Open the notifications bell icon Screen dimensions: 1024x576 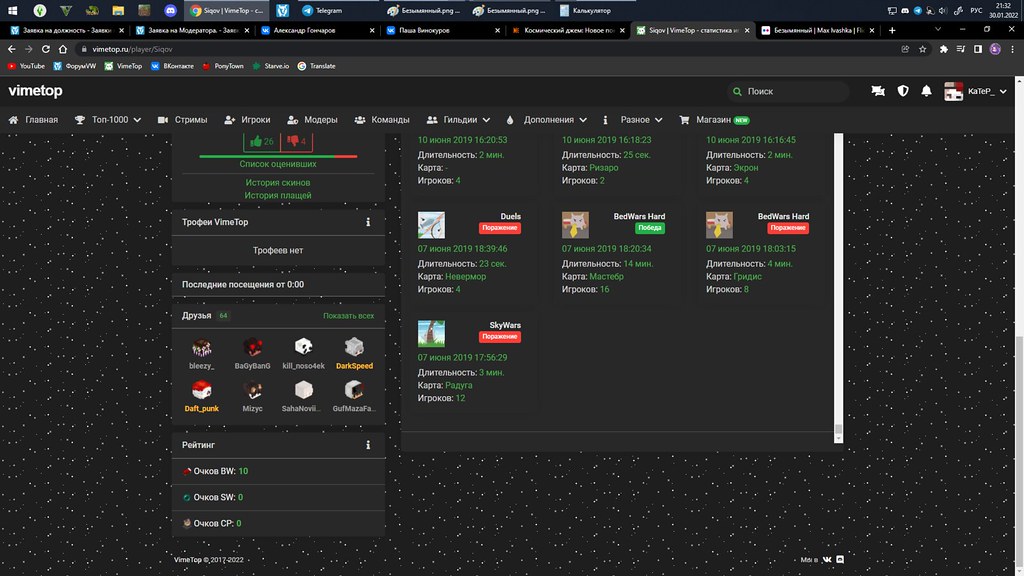[x=926, y=91]
